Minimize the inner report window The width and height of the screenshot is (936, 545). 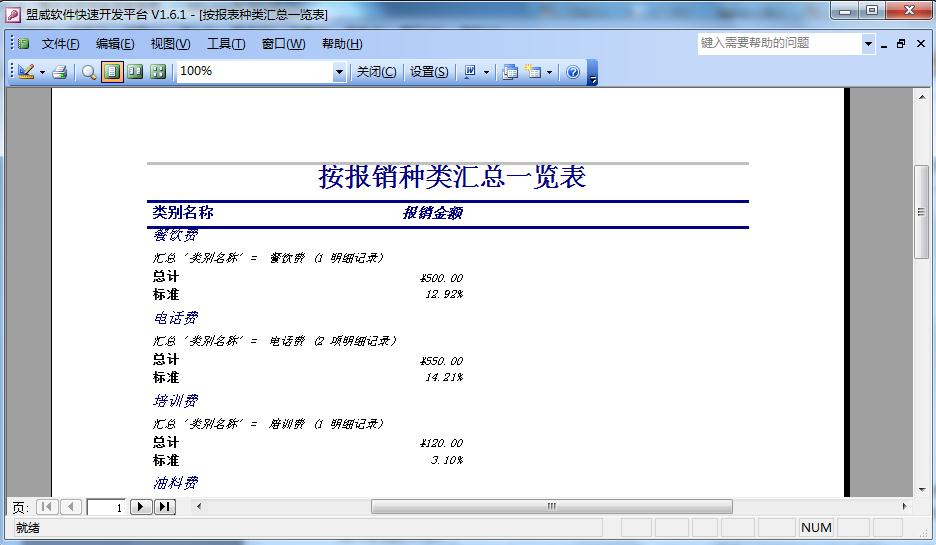pyautogui.click(x=884, y=44)
